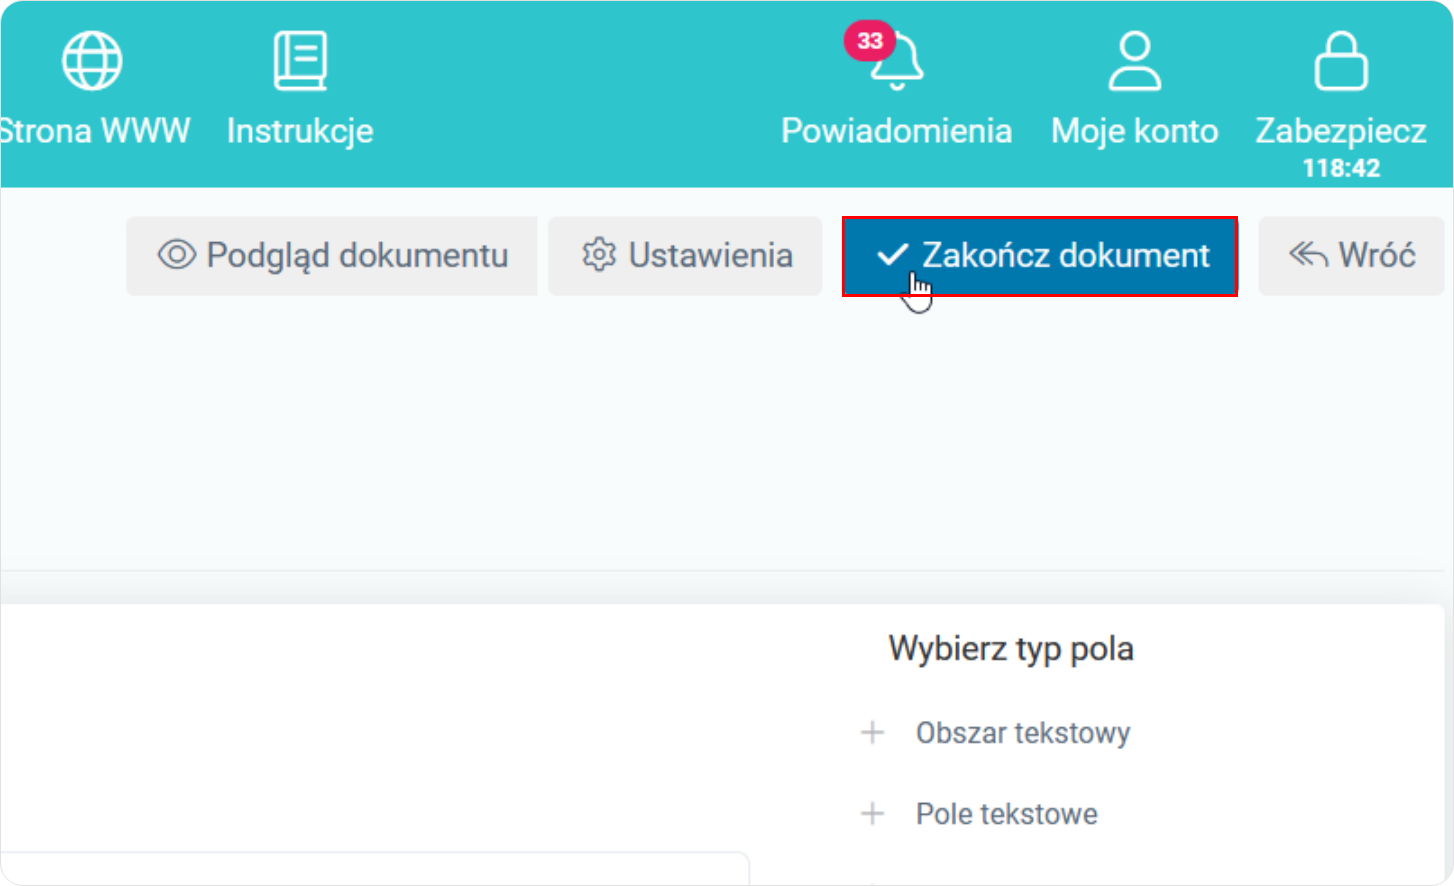This screenshot has height=886, width=1454.
Task: Go back using the Wróć label
Action: click(x=1377, y=255)
